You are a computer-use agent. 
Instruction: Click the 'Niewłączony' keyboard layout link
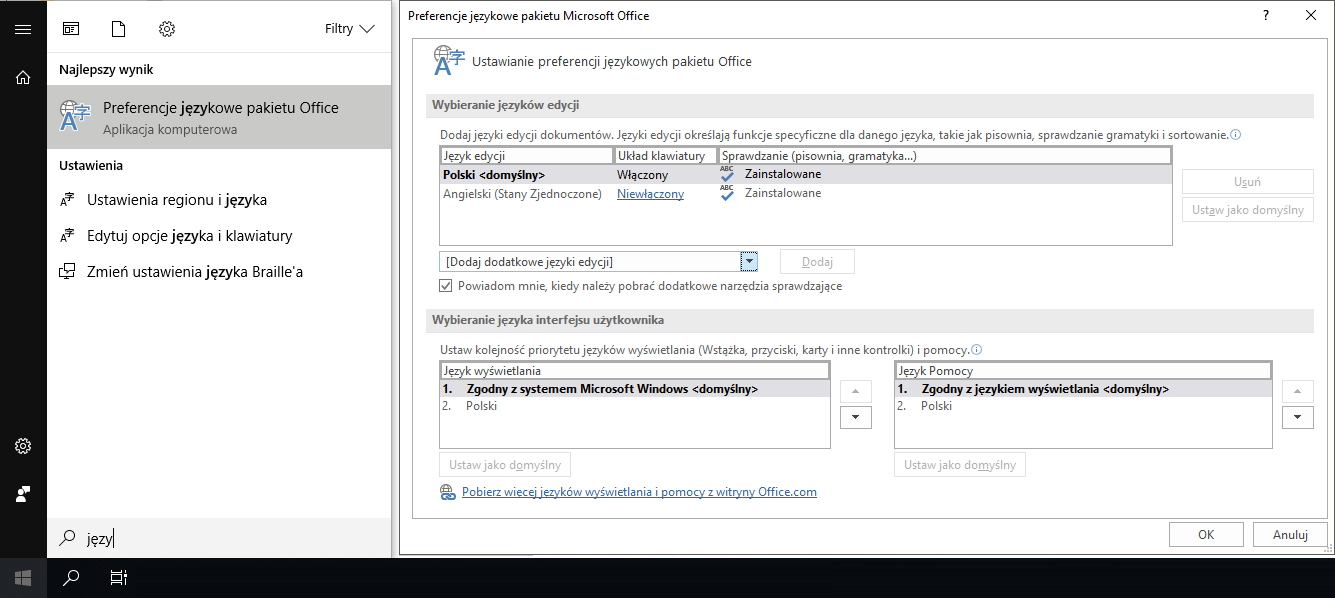click(x=650, y=194)
